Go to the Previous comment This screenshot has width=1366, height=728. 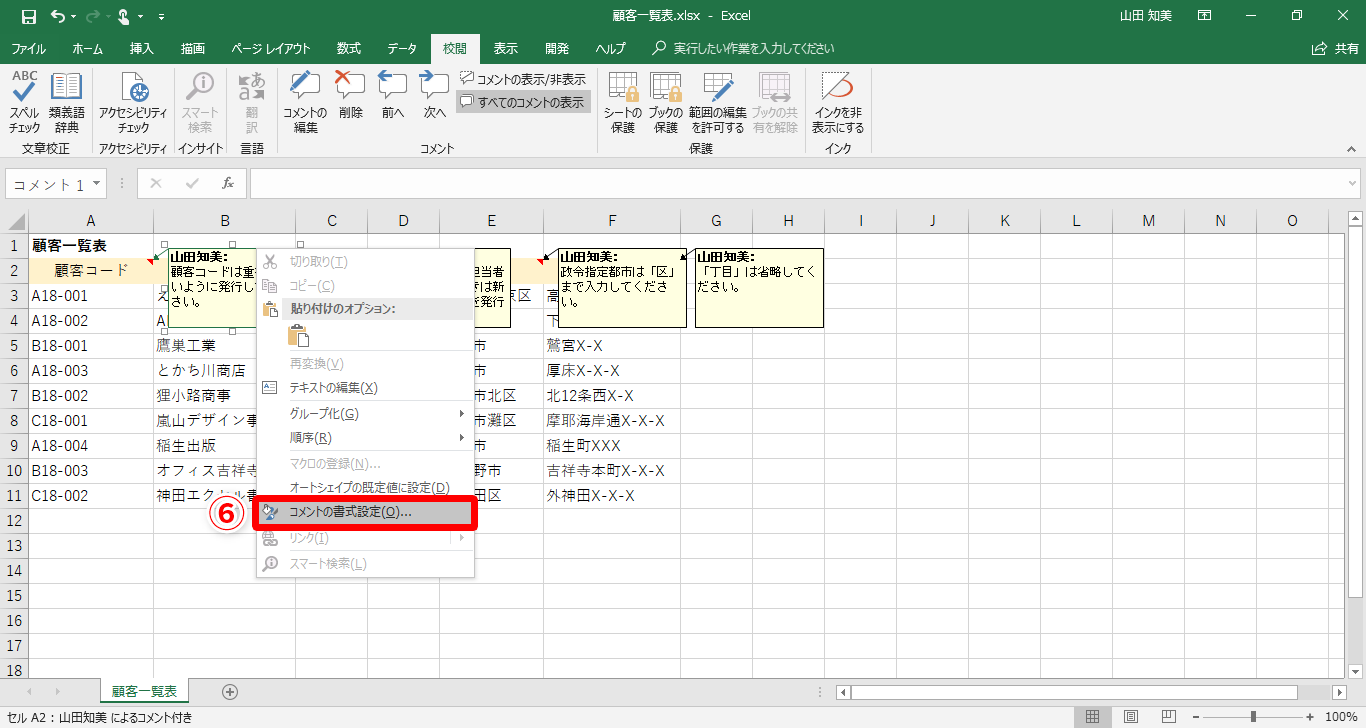click(392, 96)
